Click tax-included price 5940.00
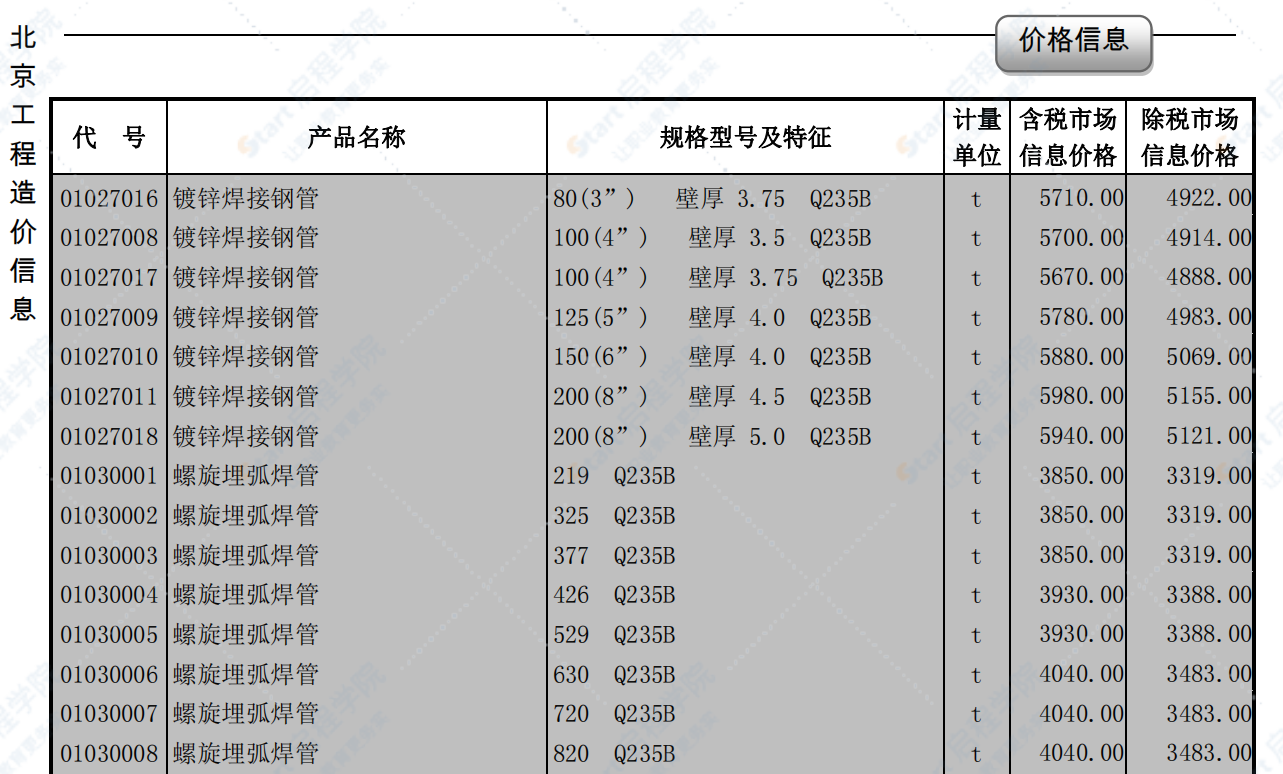Screen dimensions: 1283x774 point(1081,436)
